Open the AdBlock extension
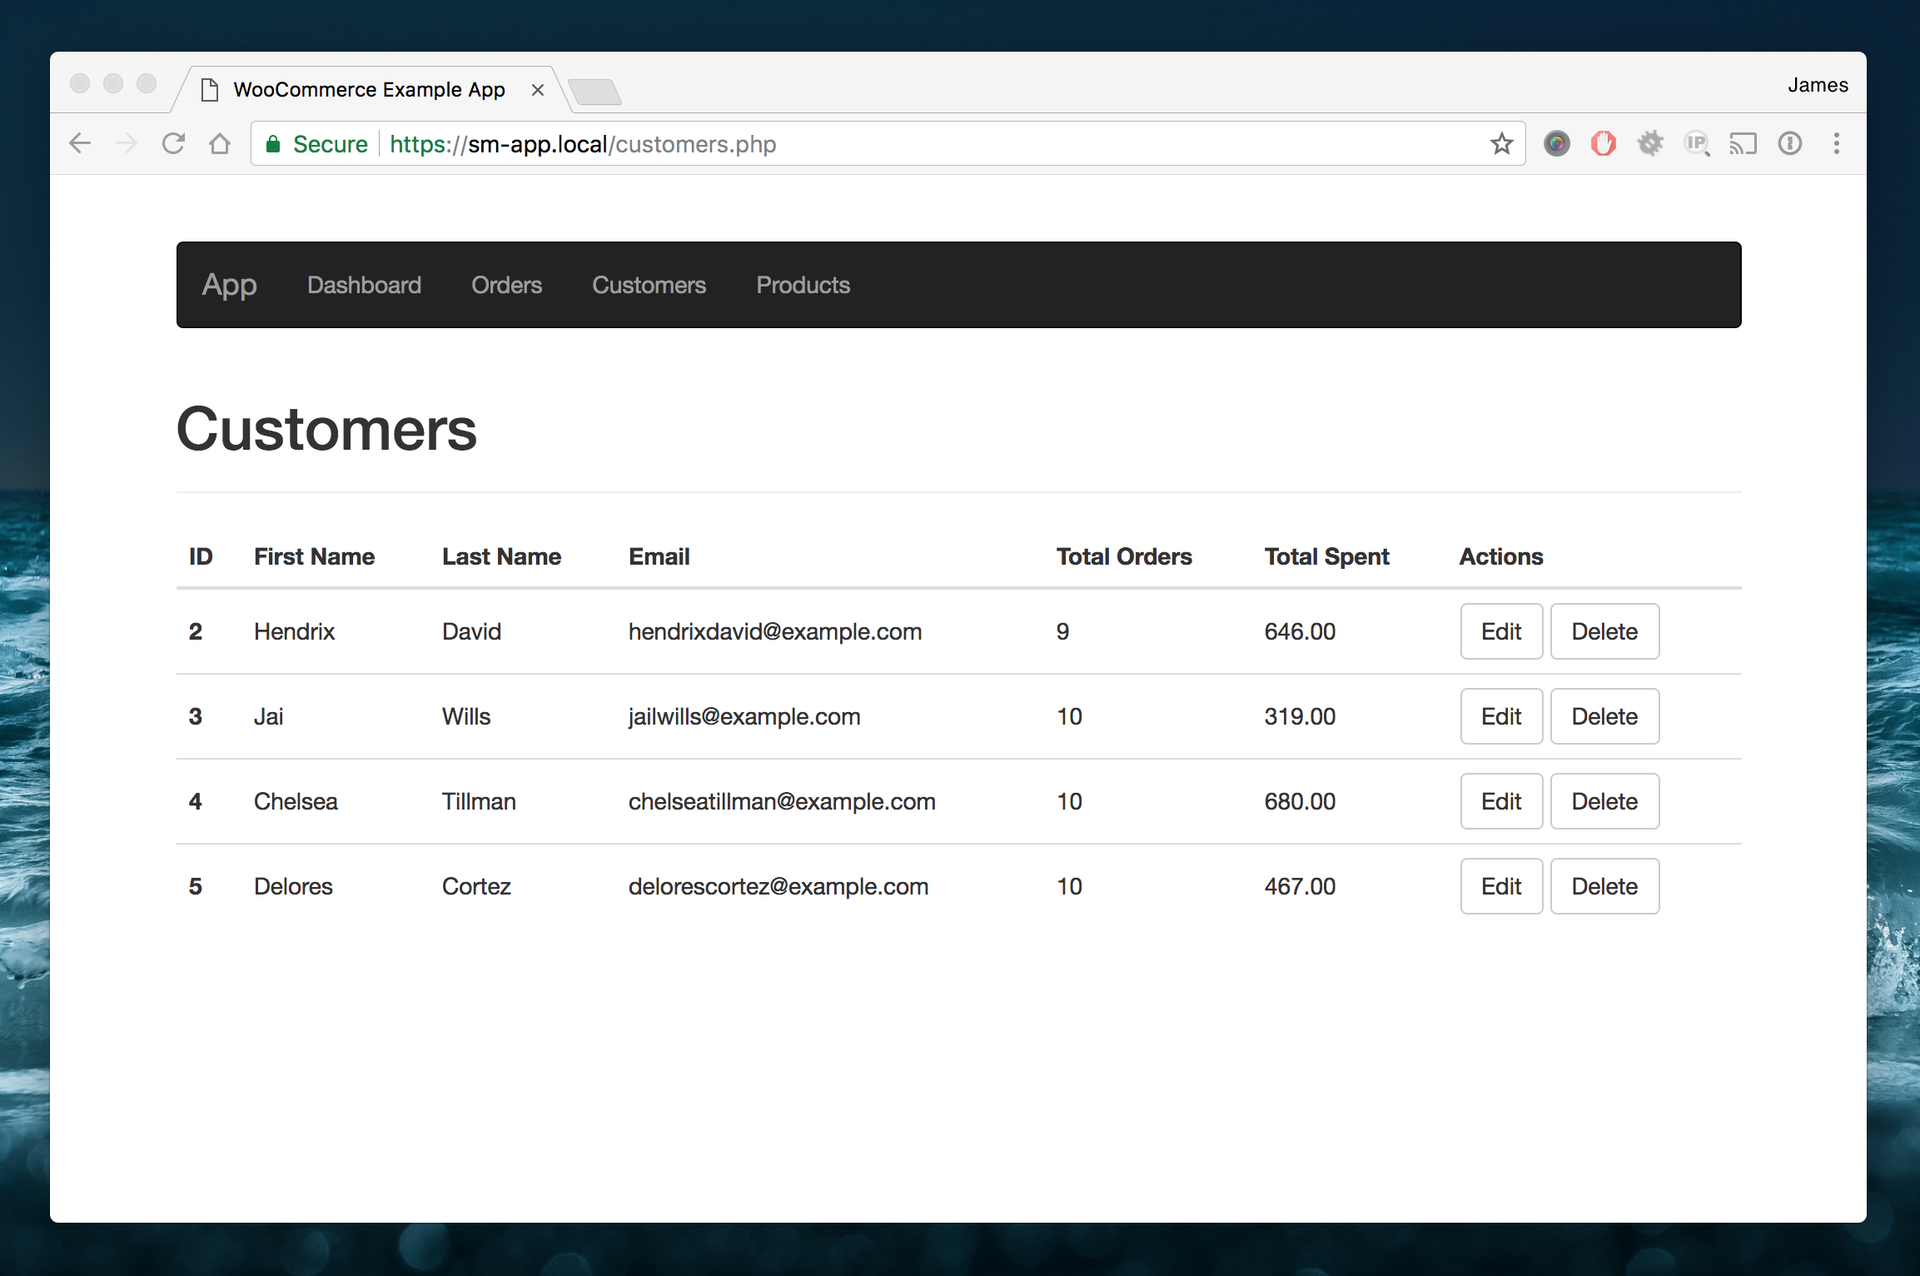Screen dimensions: 1920x1276 click(x=1604, y=143)
